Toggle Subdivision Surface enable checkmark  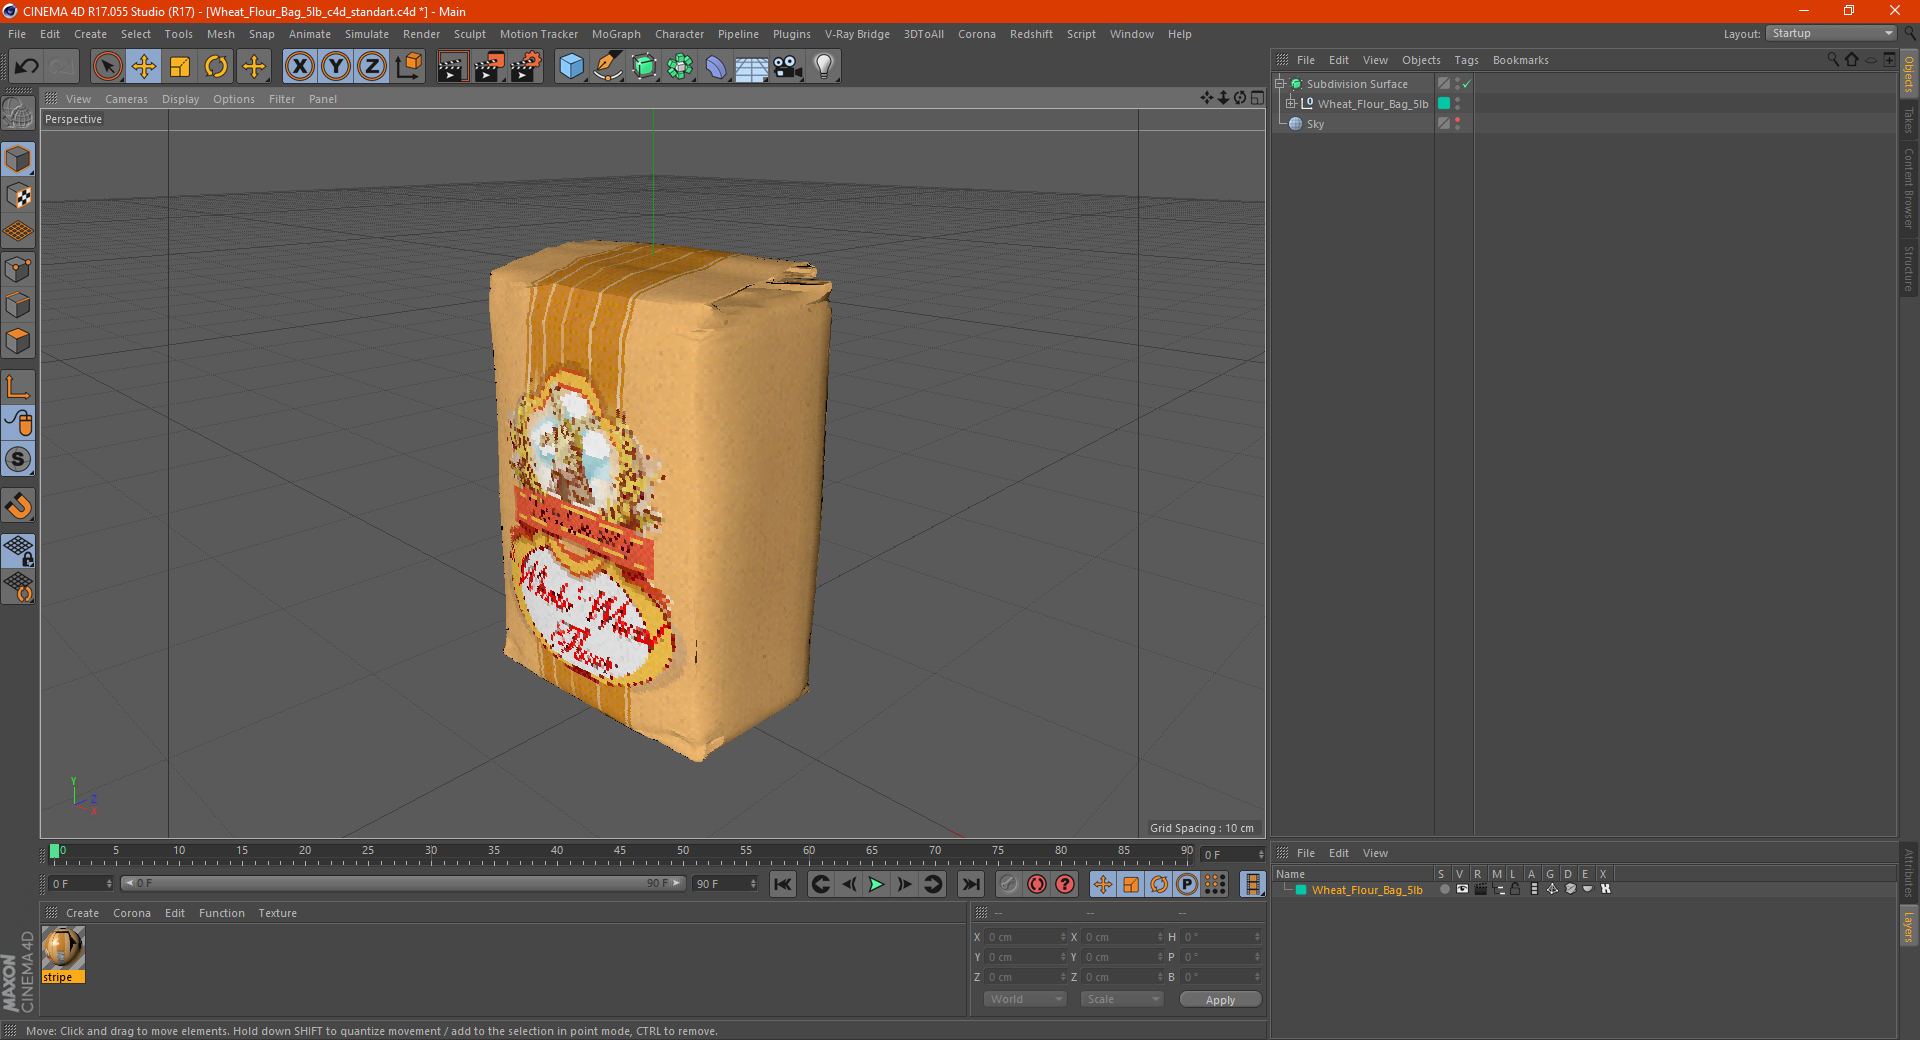(x=1467, y=84)
